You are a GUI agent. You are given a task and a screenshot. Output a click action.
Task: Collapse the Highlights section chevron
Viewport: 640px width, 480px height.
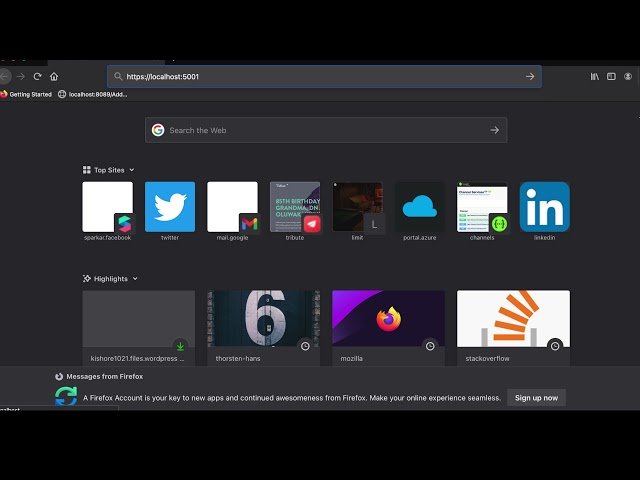136,279
